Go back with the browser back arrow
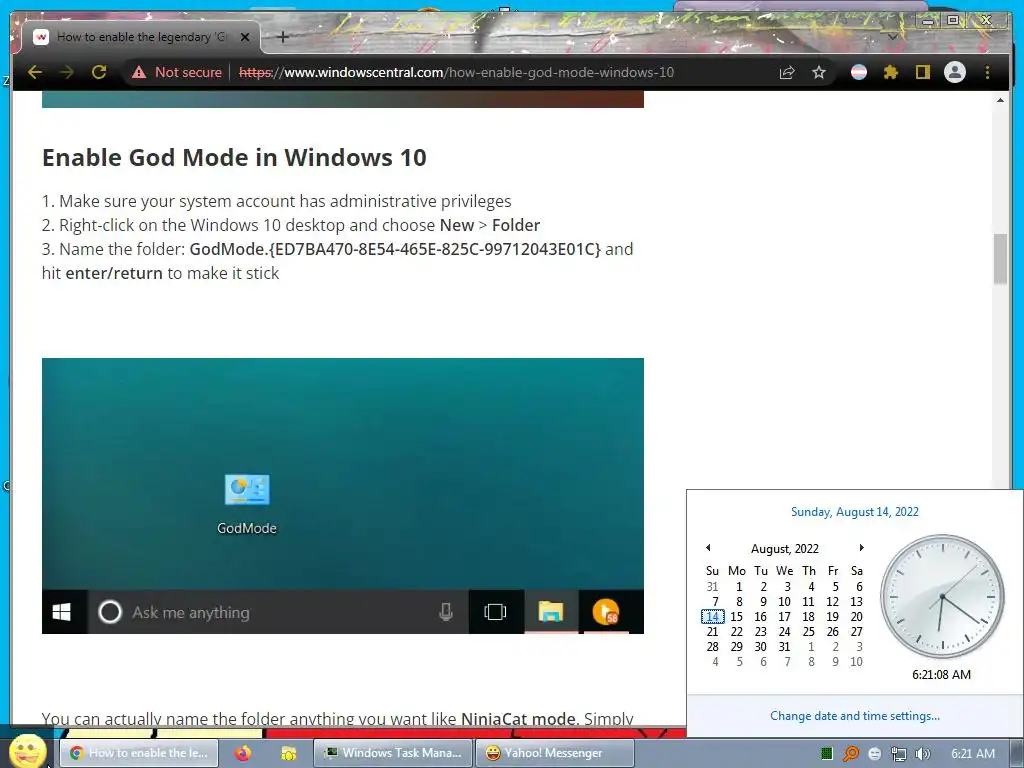This screenshot has height=768, width=1024. pyautogui.click(x=35, y=72)
